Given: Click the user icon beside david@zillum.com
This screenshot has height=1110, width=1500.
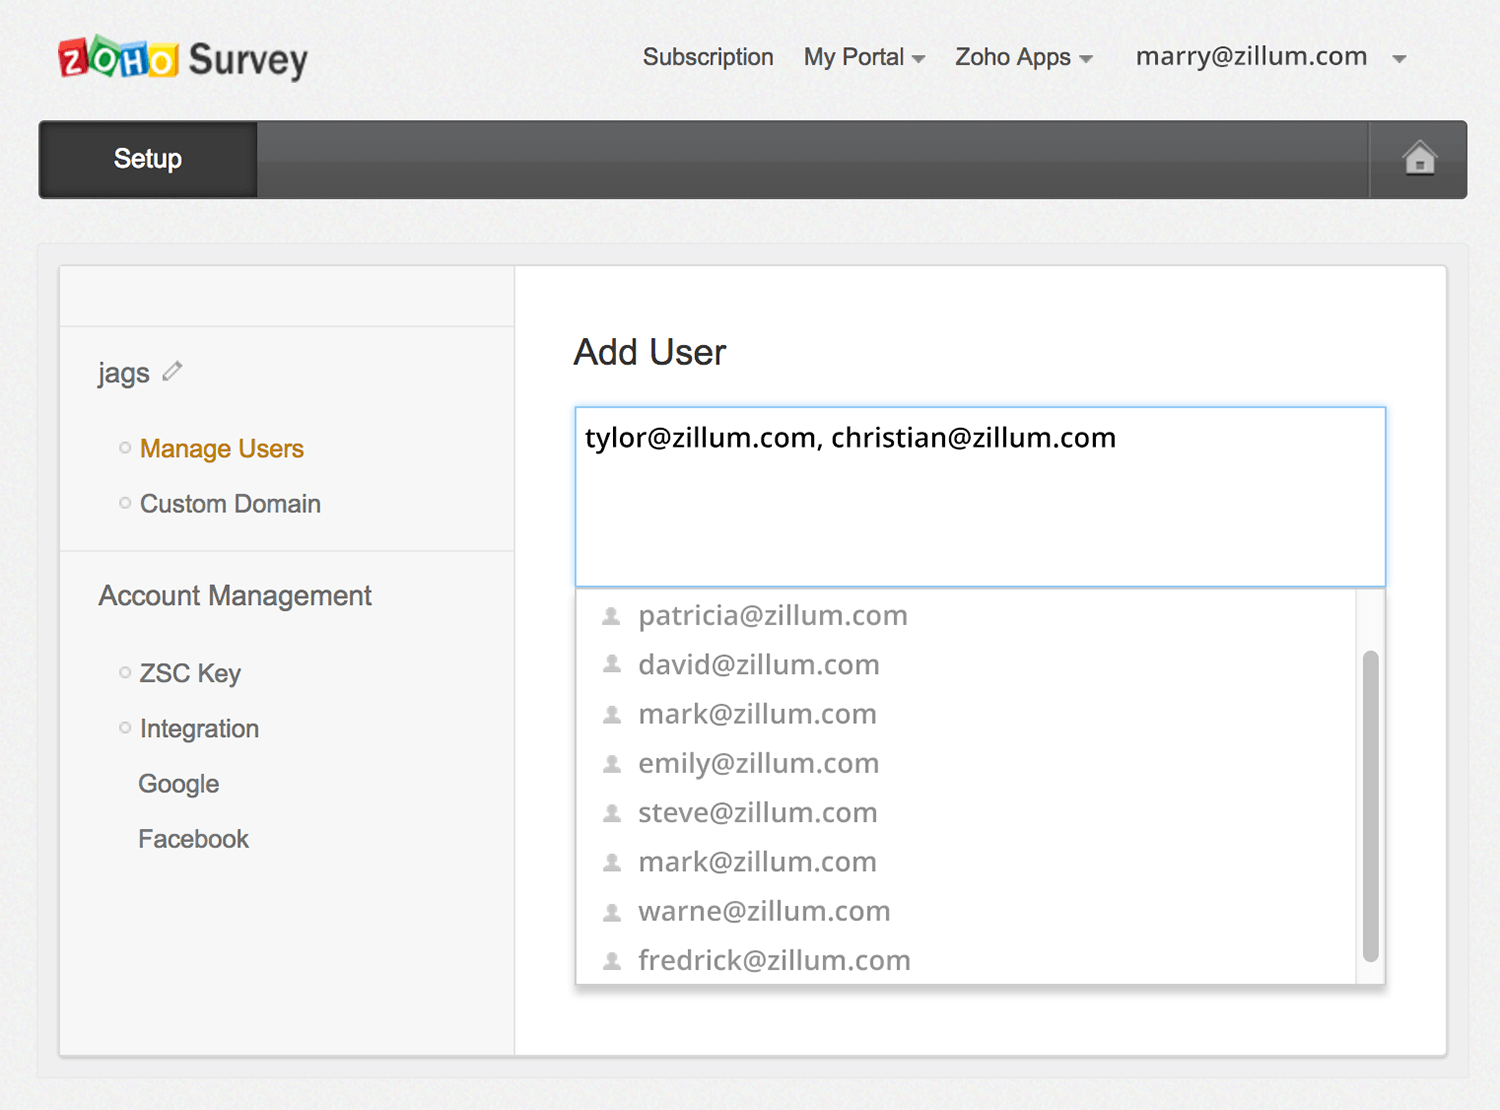Looking at the screenshot, I should pyautogui.click(x=611, y=664).
